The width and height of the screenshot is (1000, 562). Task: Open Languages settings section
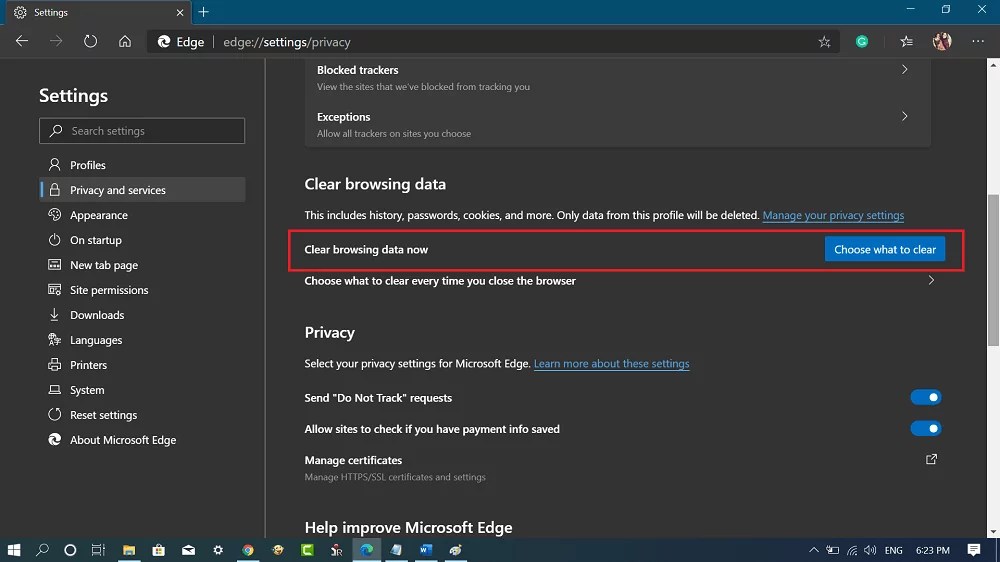pyautogui.click(x=142, y=340)
